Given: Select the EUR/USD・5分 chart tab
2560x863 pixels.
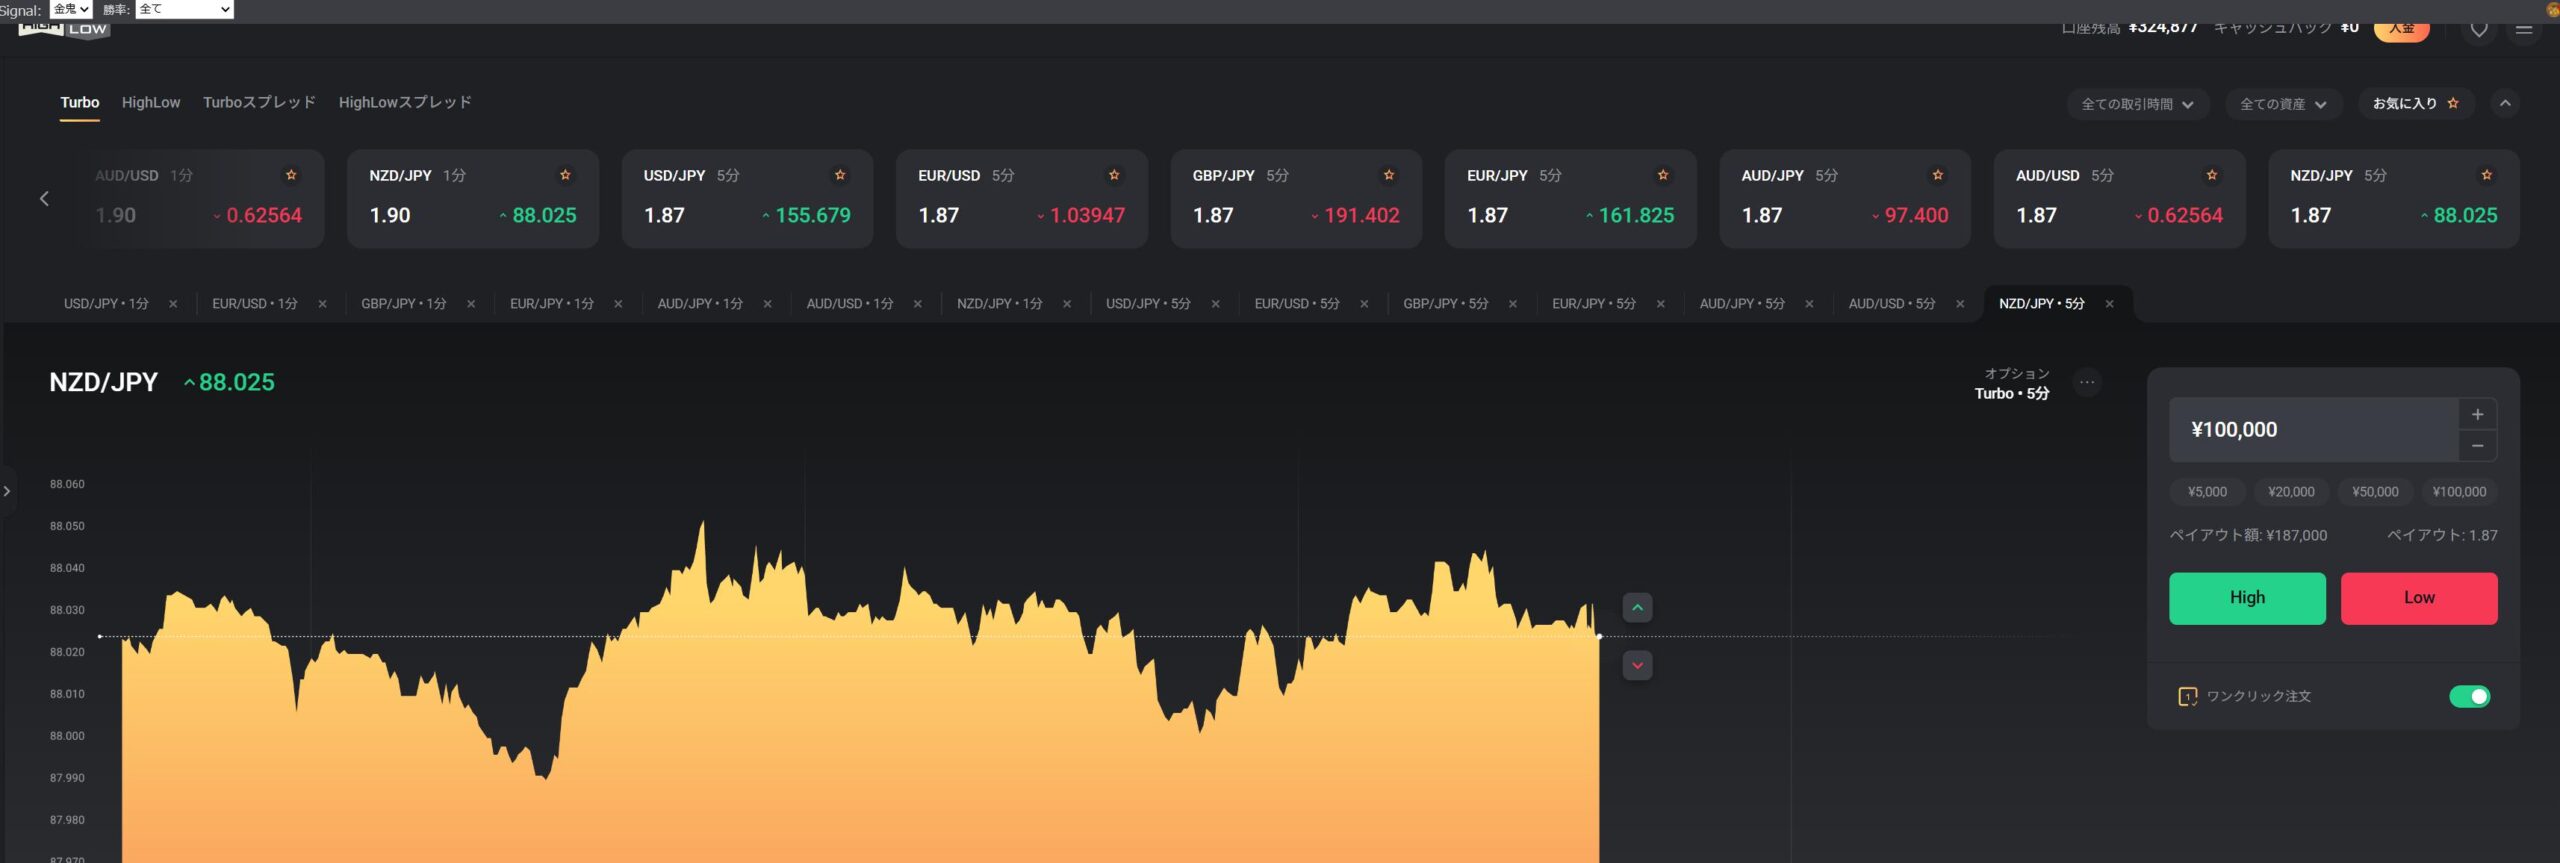Looking at the screenshot, I should 1296,304.
